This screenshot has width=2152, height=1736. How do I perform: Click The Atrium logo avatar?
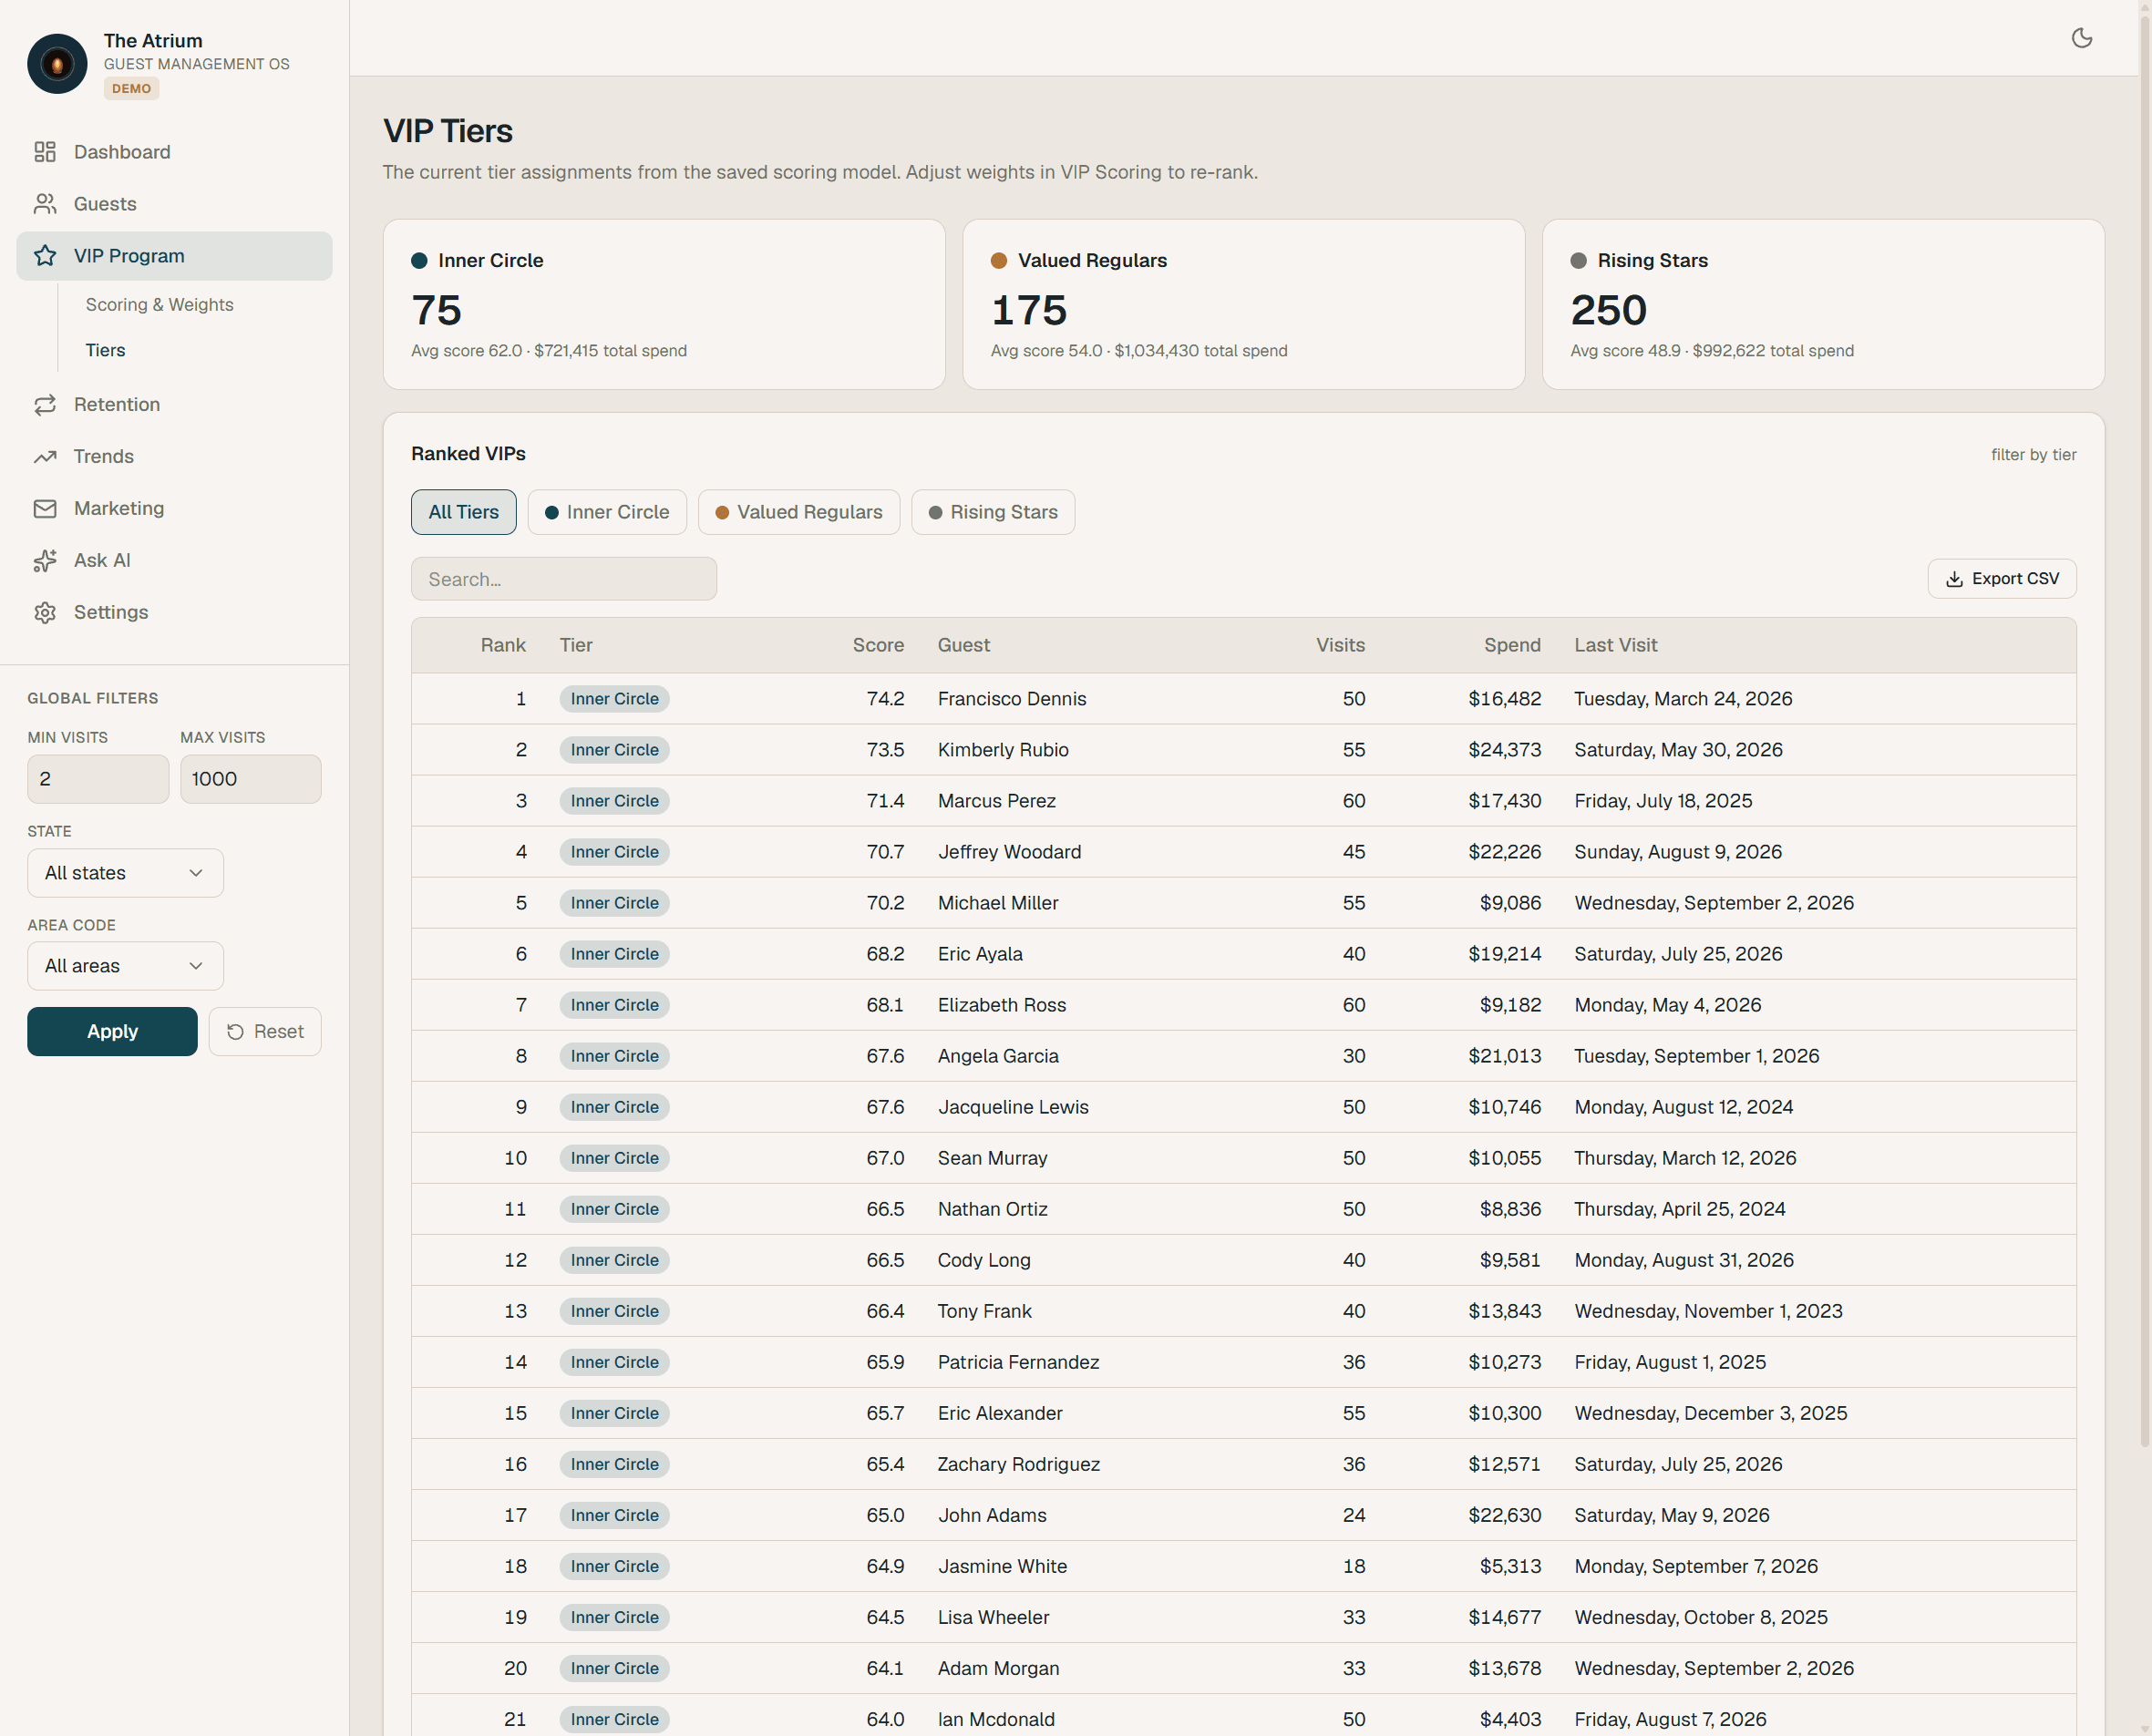tap(57, 64)
